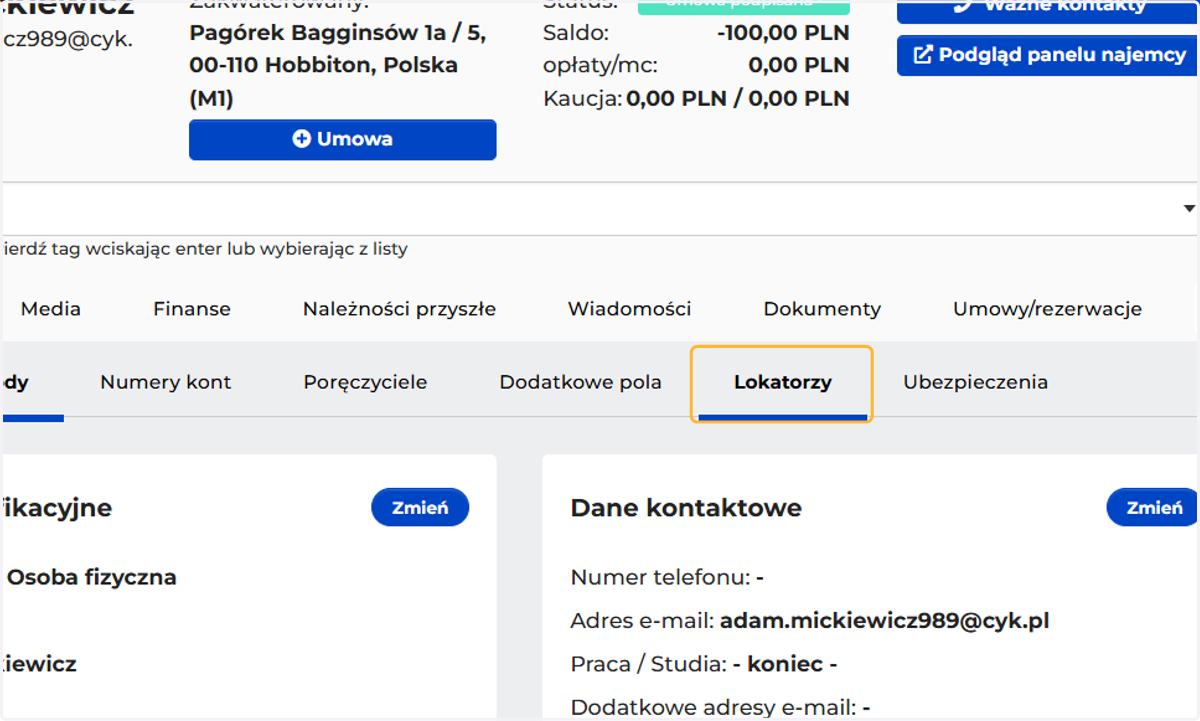Click the Dane kontaktowe heading

click(686, 508)
